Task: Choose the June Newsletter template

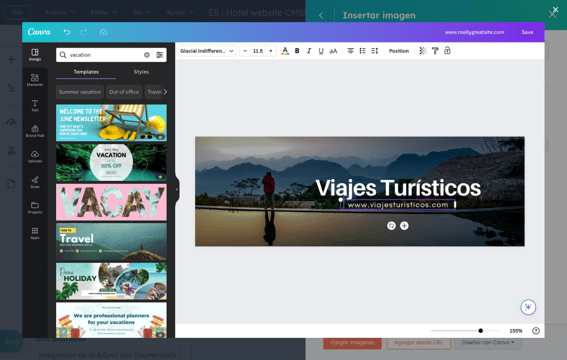Action: click(x=111, y=123)
